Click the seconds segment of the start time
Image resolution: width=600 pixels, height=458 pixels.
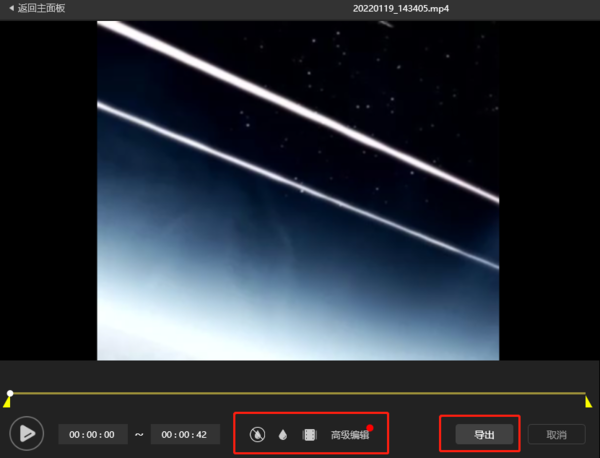point(108,435)
